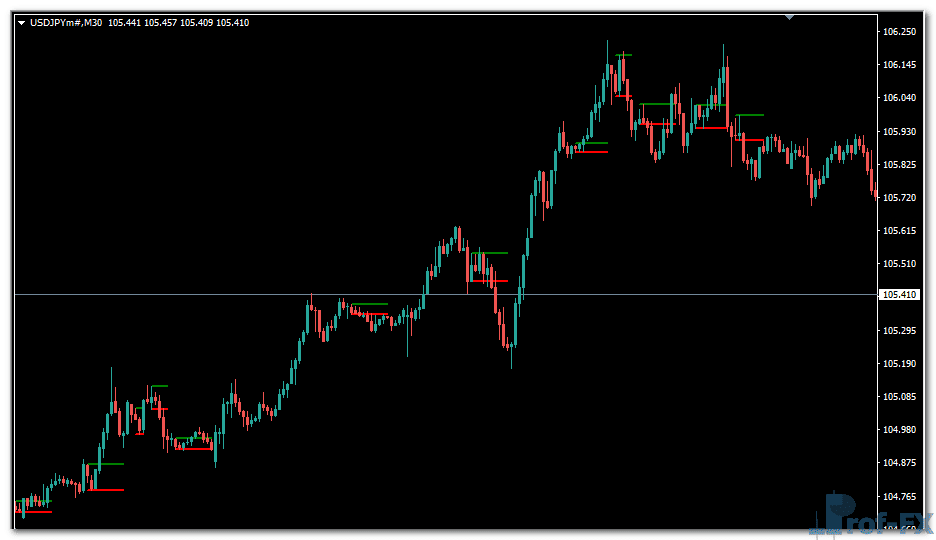Click the current price label 105.410
Image resolution: width=936 pixels, height=540 pixels.
900,295
